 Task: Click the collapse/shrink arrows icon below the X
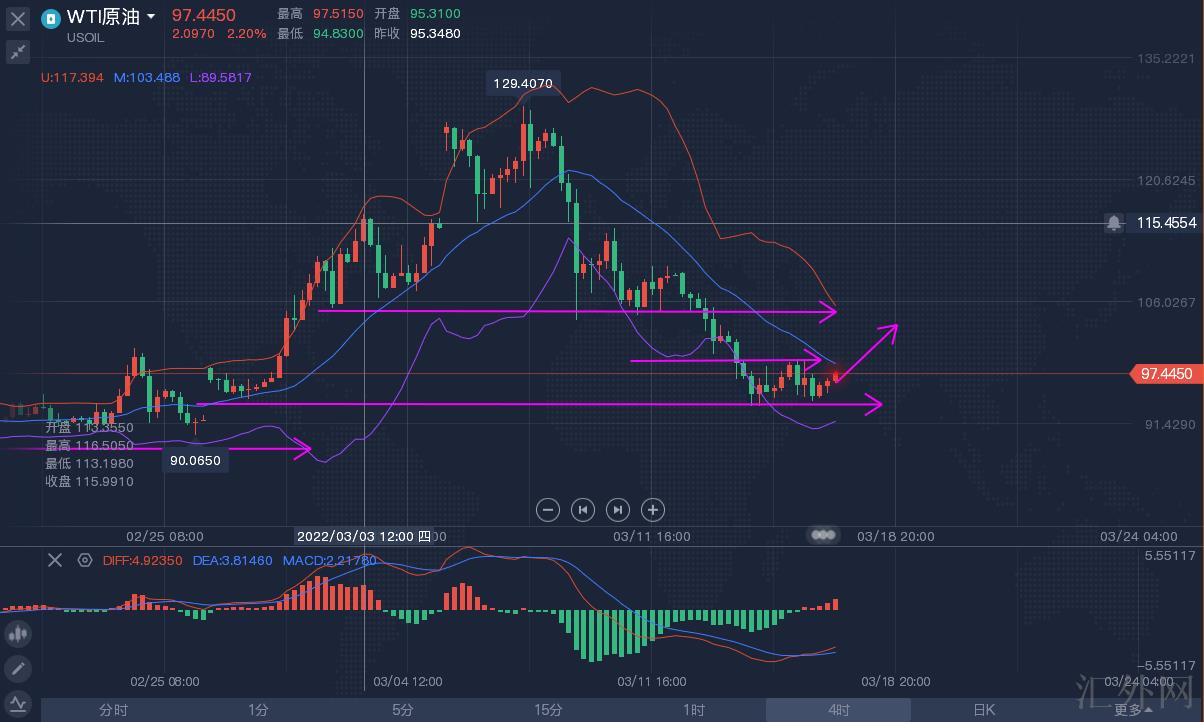point(18,52)
